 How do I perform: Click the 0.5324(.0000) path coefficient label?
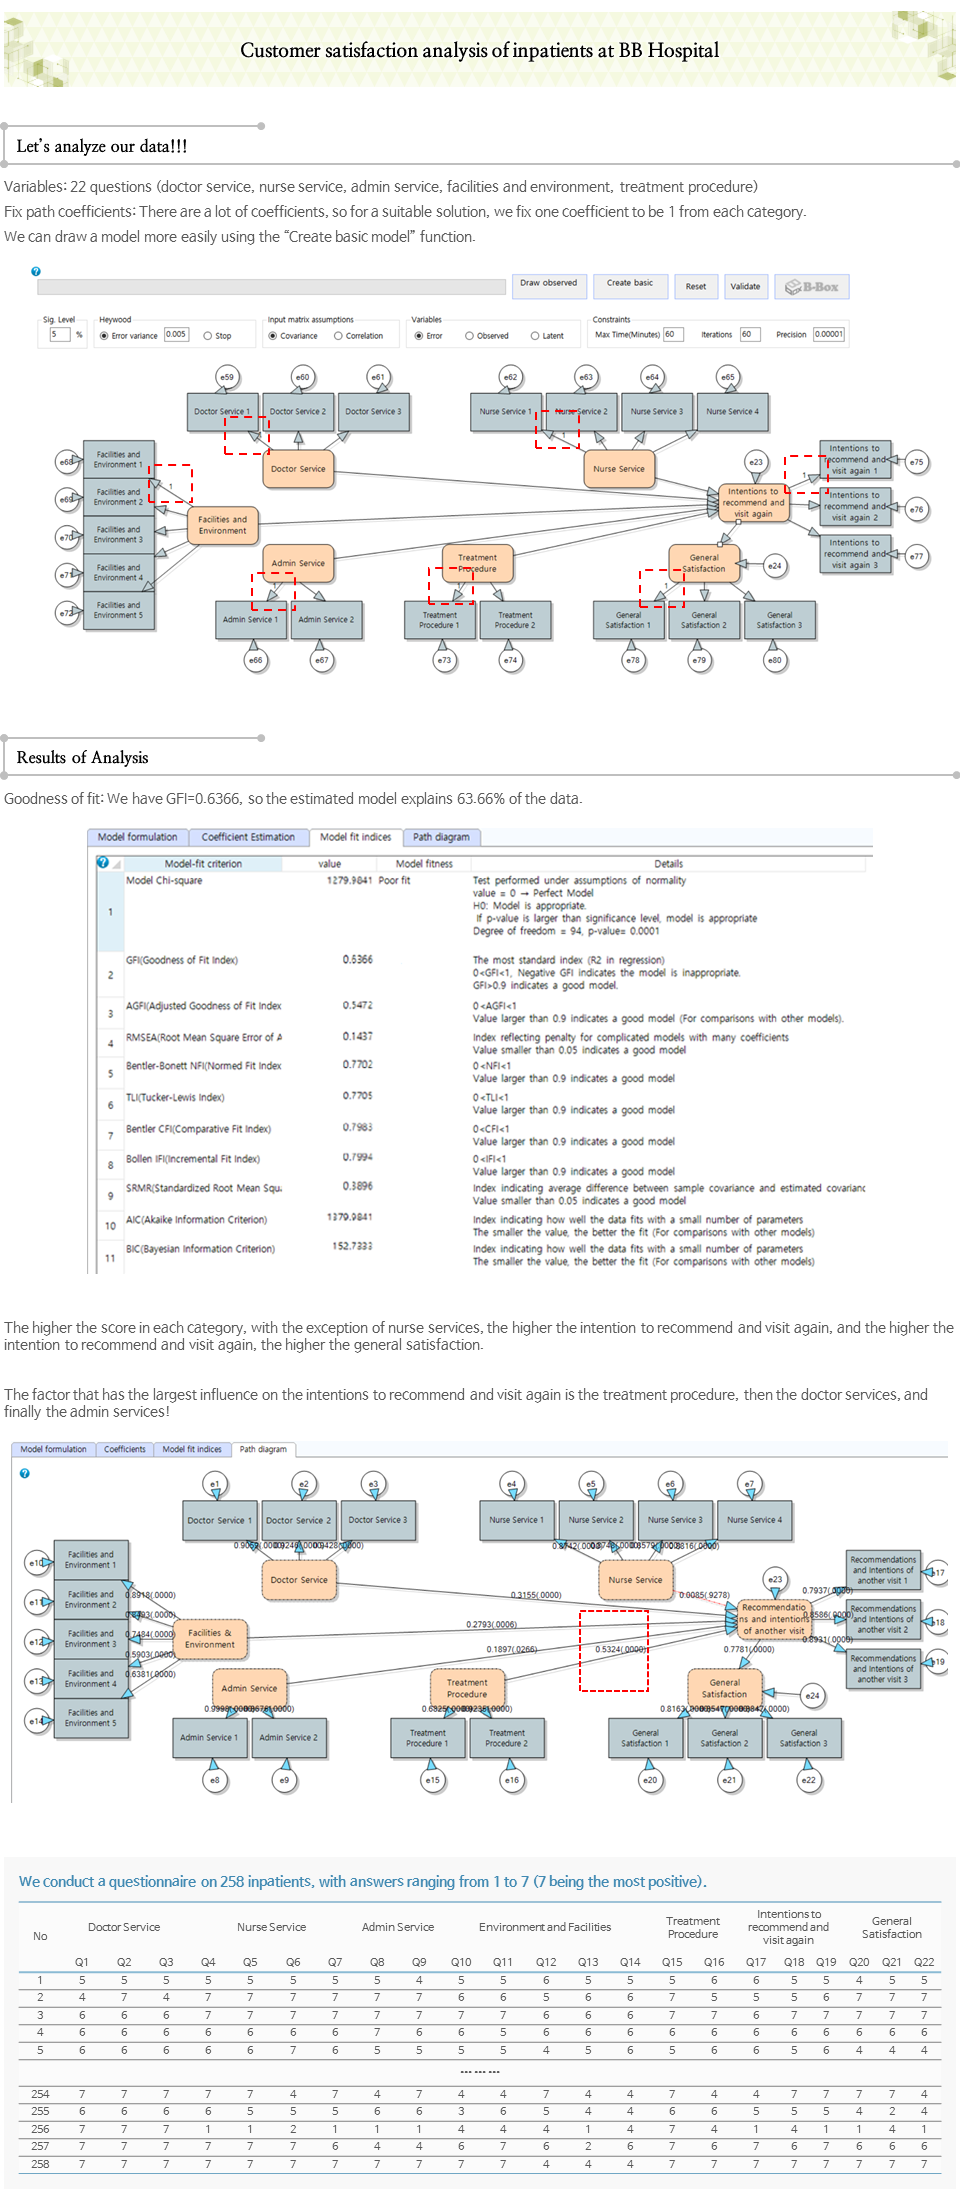[621, 1650]
